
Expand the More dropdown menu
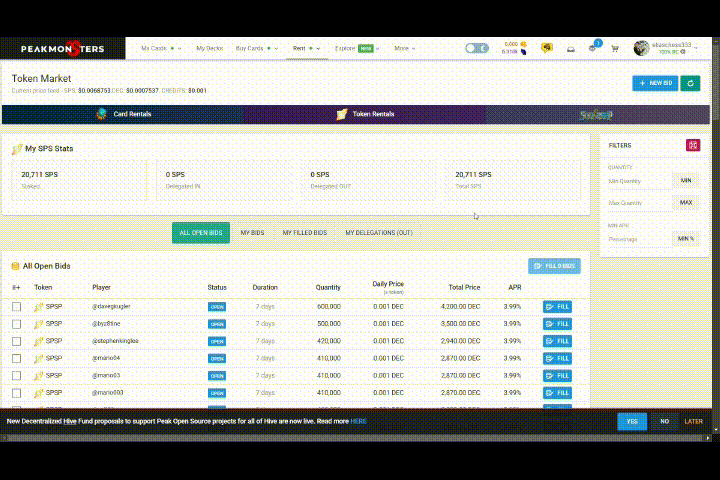[405, 48]
